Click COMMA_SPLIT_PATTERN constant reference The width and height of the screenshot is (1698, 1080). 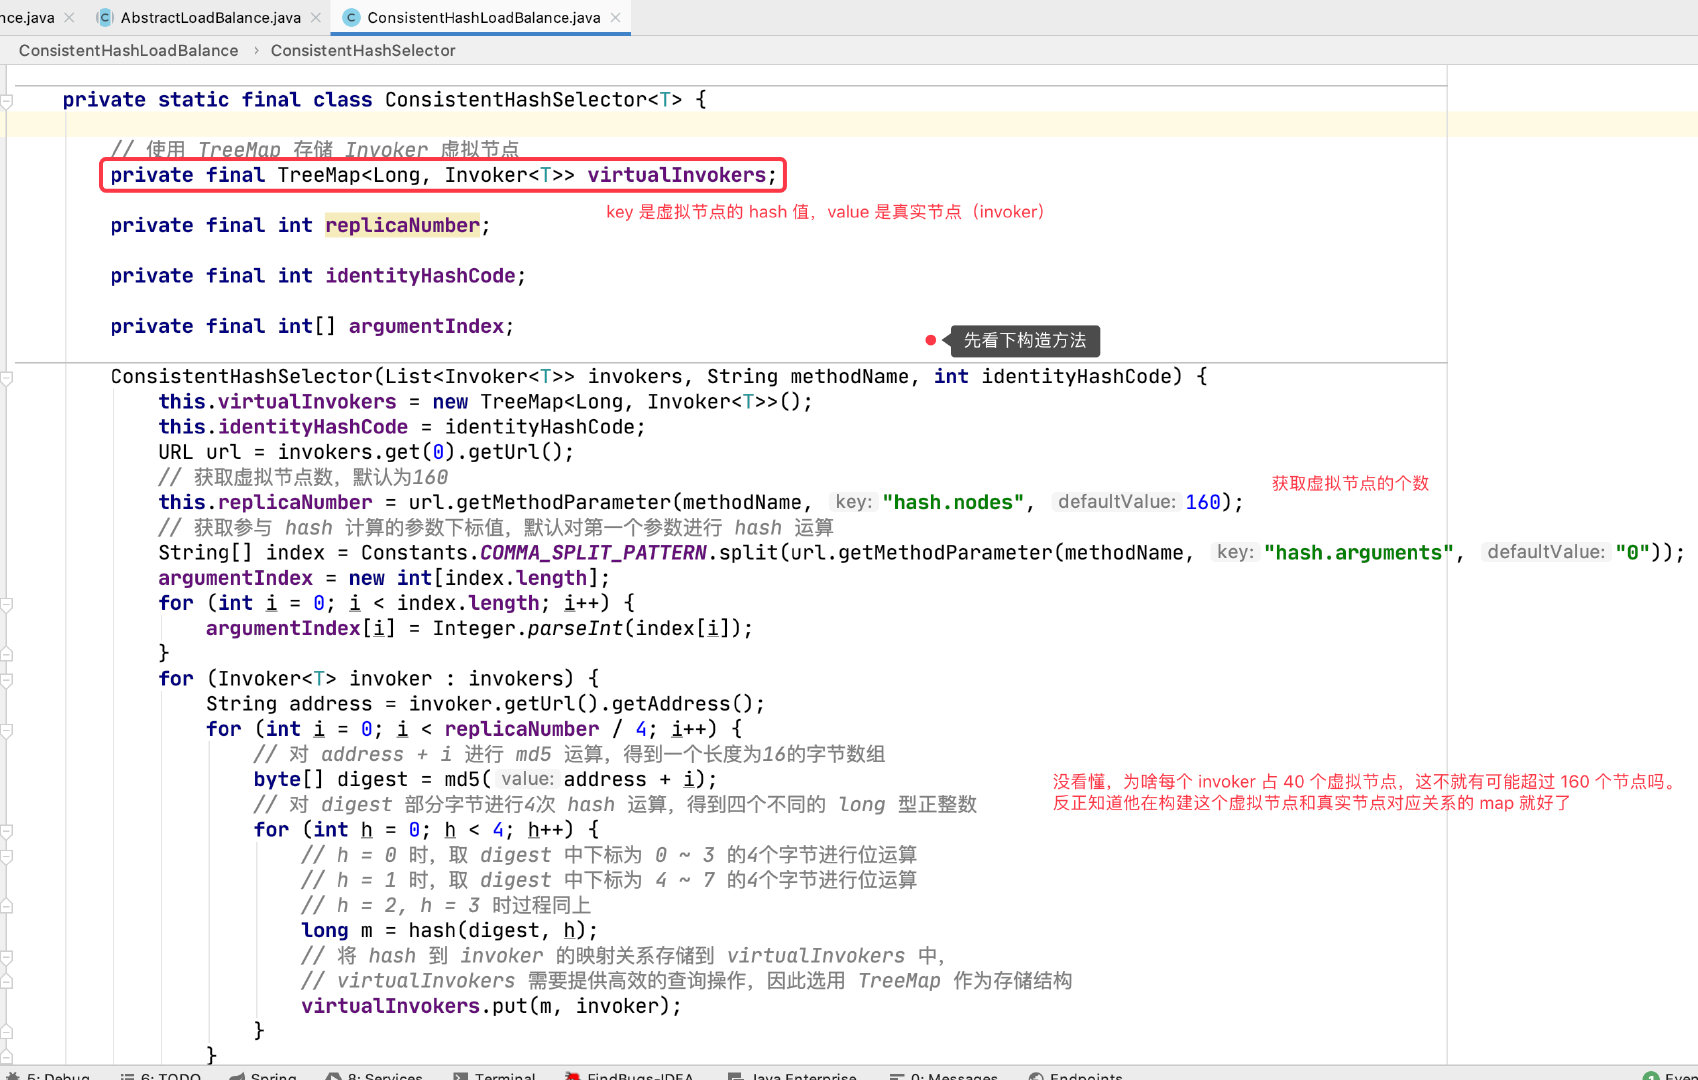point(593,553)
